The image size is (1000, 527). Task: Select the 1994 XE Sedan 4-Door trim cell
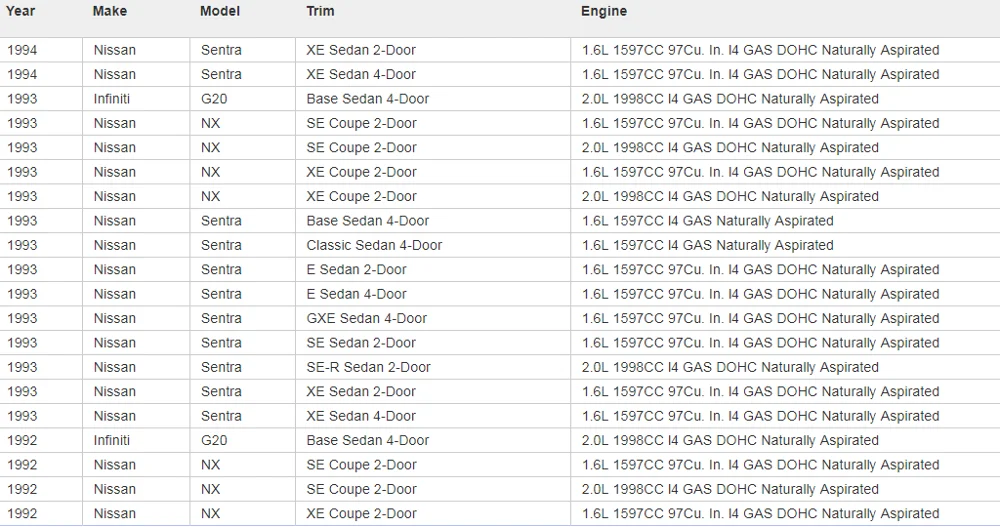pos(361,74)
